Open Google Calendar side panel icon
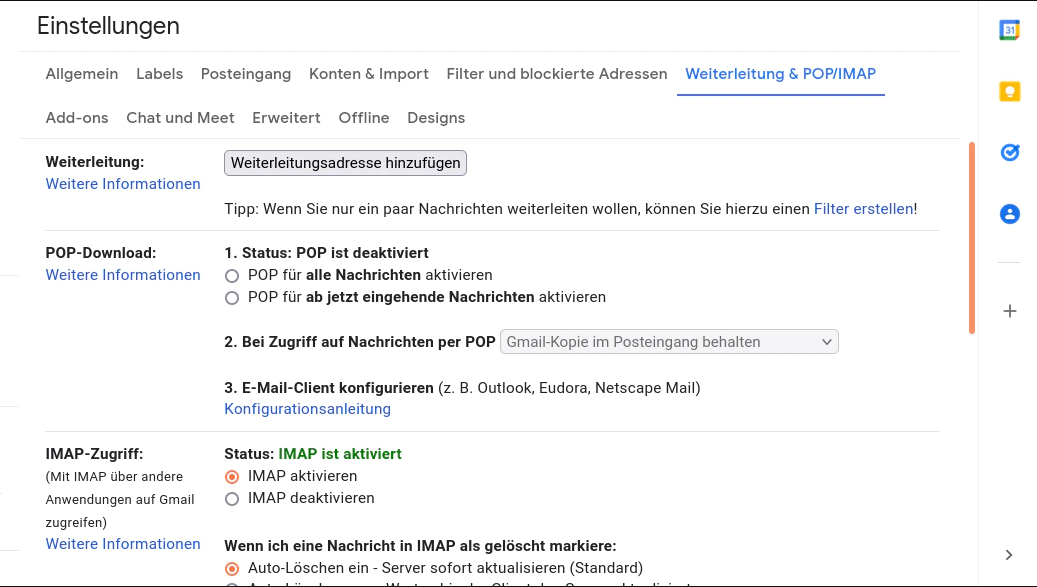This screenshot has height=587, width=1037. coord(1009,30)
